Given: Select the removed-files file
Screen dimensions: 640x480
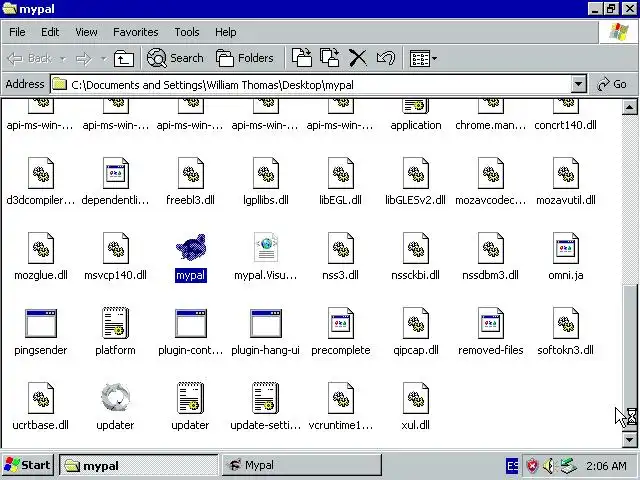Looking at the screenshot, I should coord(491,332).
